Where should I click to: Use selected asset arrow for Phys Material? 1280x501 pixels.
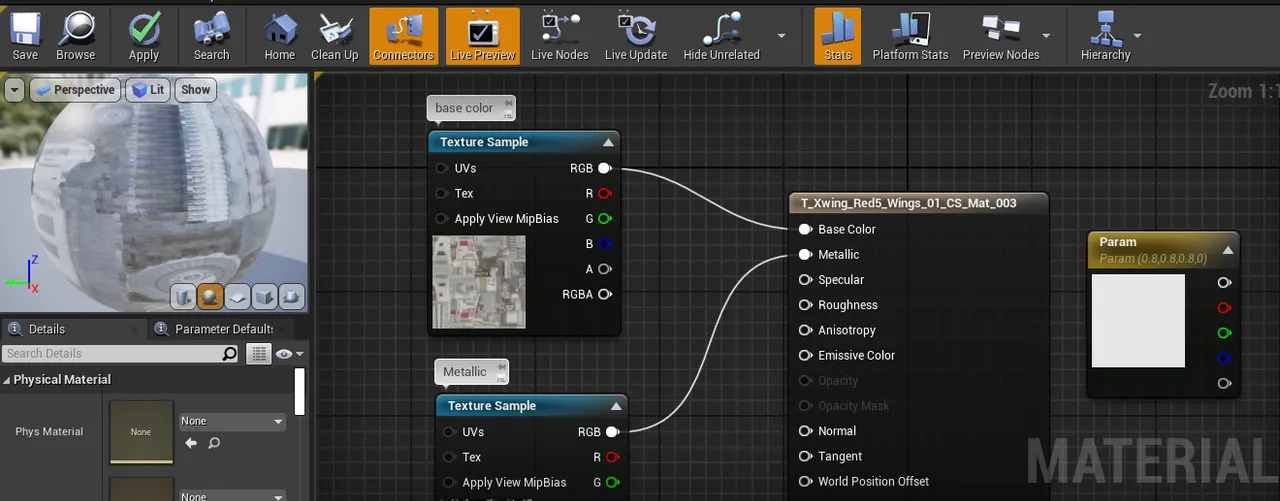(191, 443)
